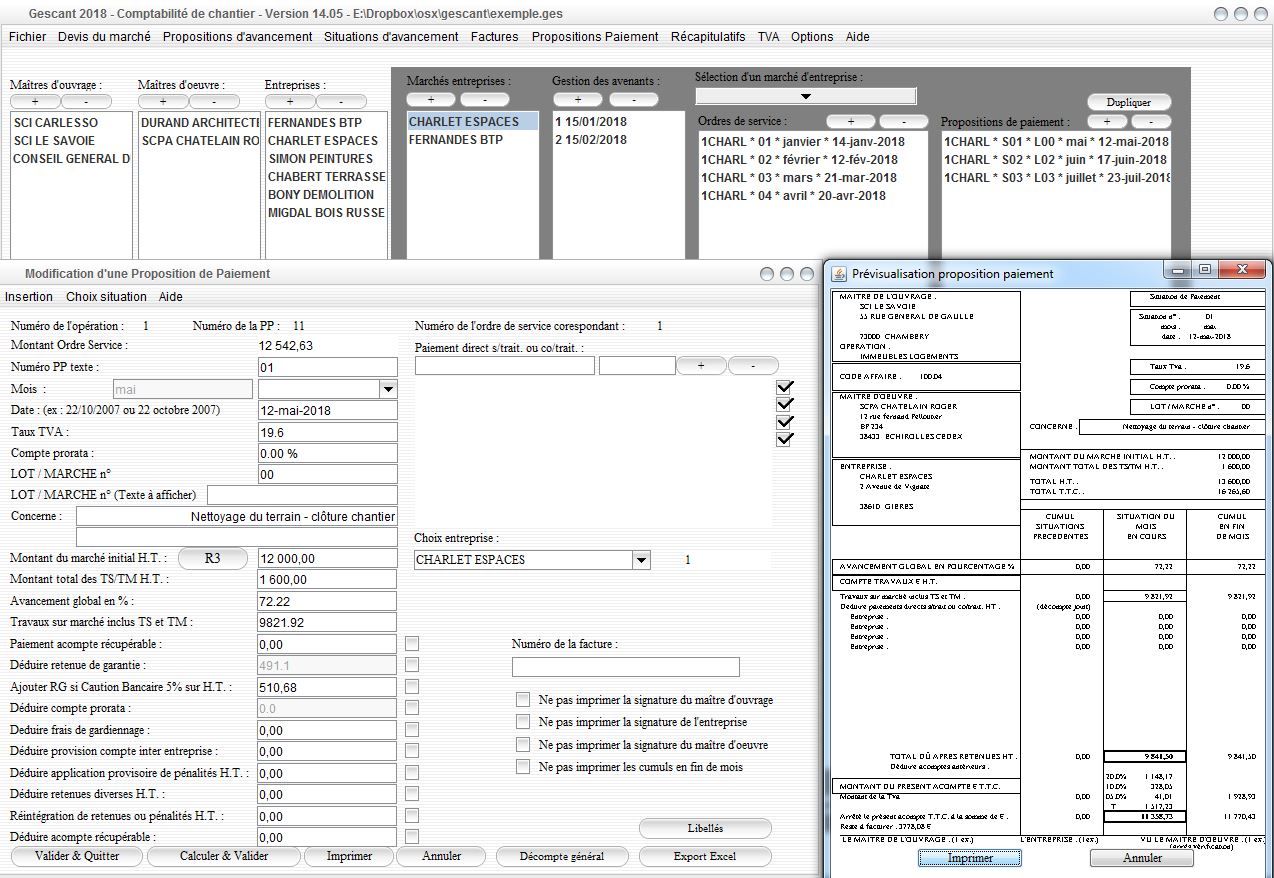
Task: Select avenant 2 15/02/2018
Action: [618, 140]
